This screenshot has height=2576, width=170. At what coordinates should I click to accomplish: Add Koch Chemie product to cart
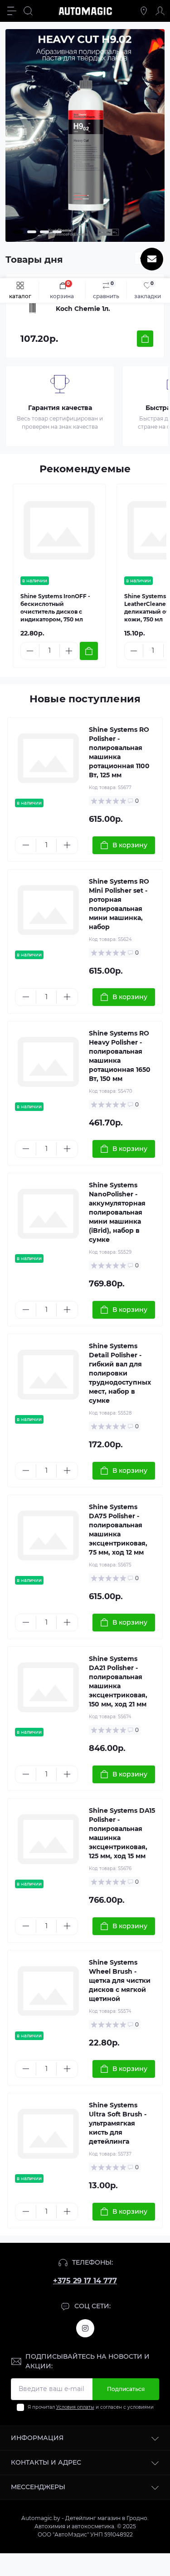tap(145, 339)
